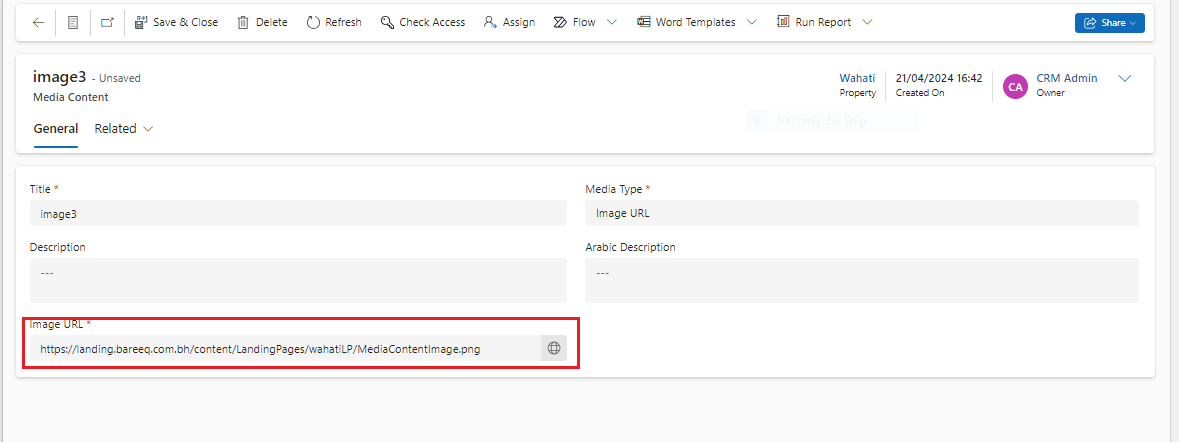Refresh the record
The image size is (1179, 442).
coord(334,22)
